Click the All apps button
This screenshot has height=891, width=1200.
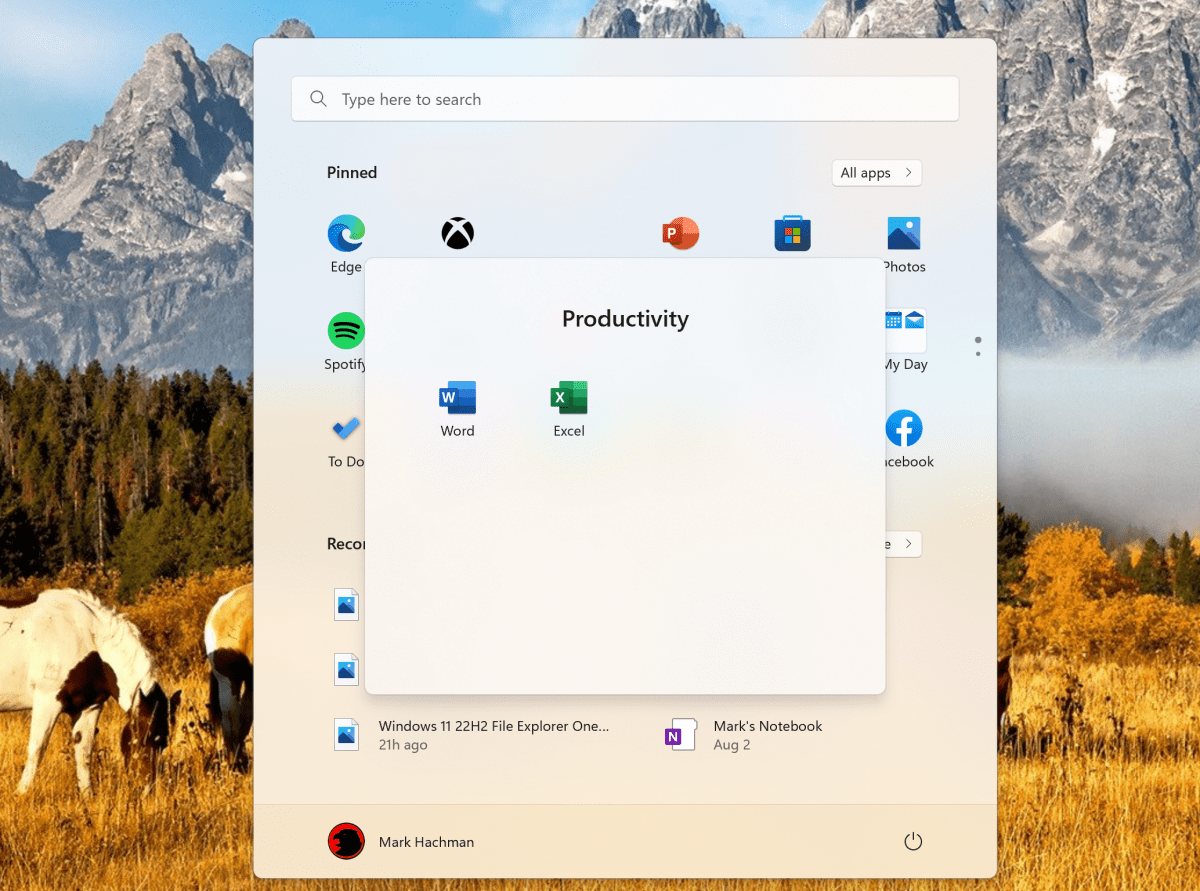coord(876,173)
